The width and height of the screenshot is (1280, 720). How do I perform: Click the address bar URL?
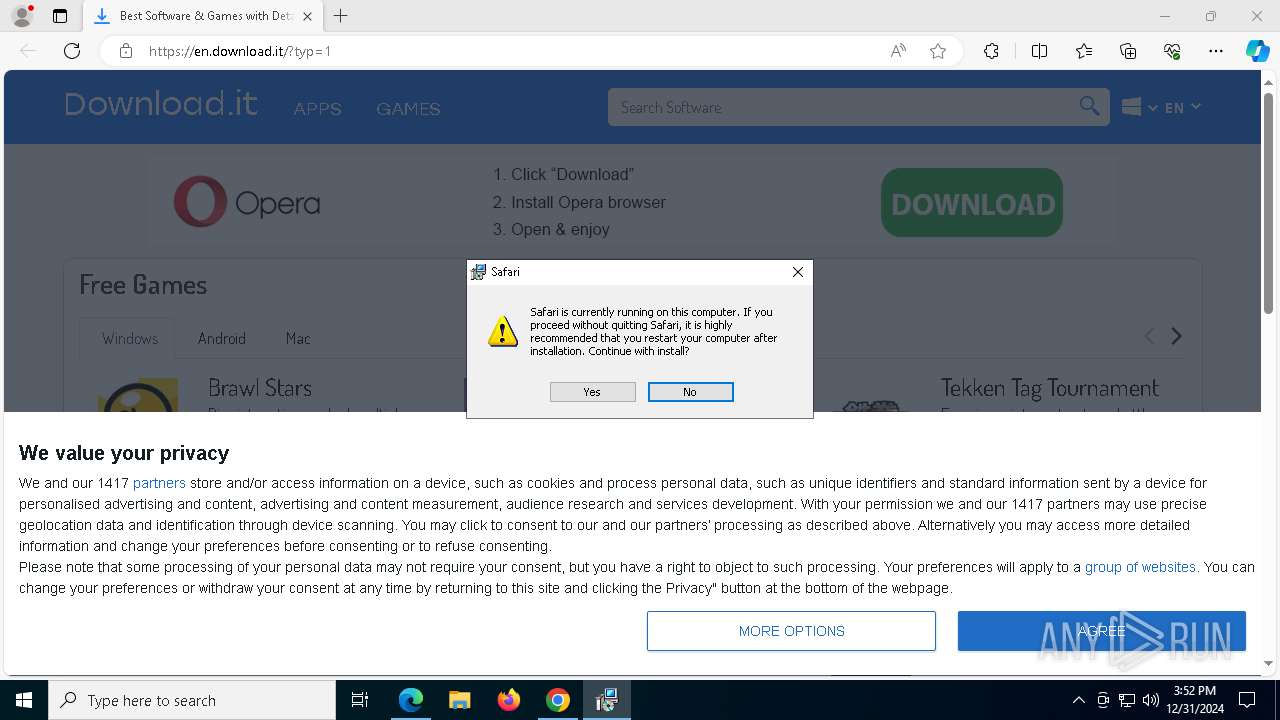click(x=240, y=51)
